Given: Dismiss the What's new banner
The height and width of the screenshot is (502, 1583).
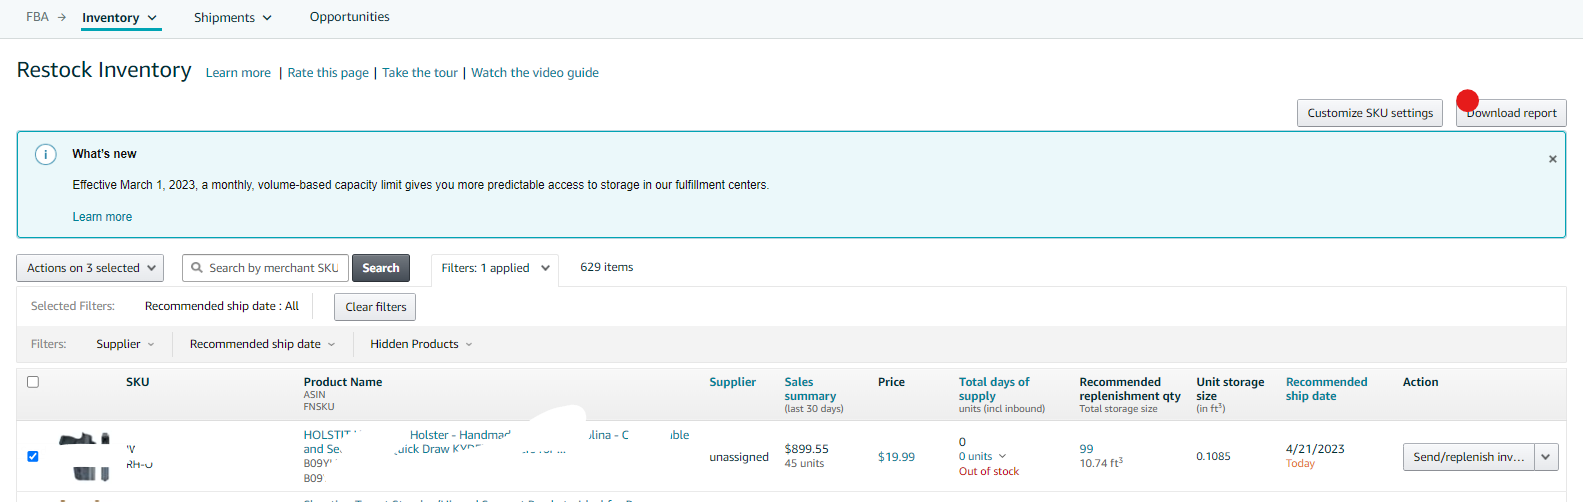Looking at the screenshot, I should 1552,159.
